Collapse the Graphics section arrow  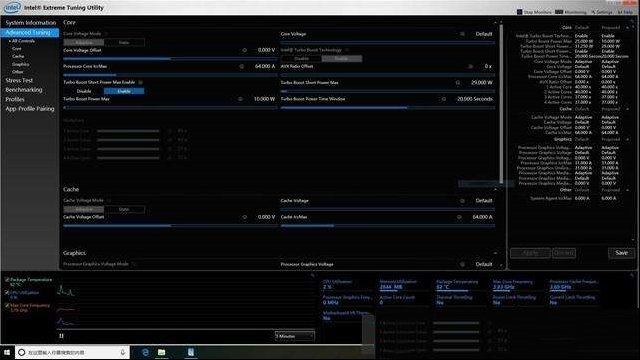coord(495,253)
